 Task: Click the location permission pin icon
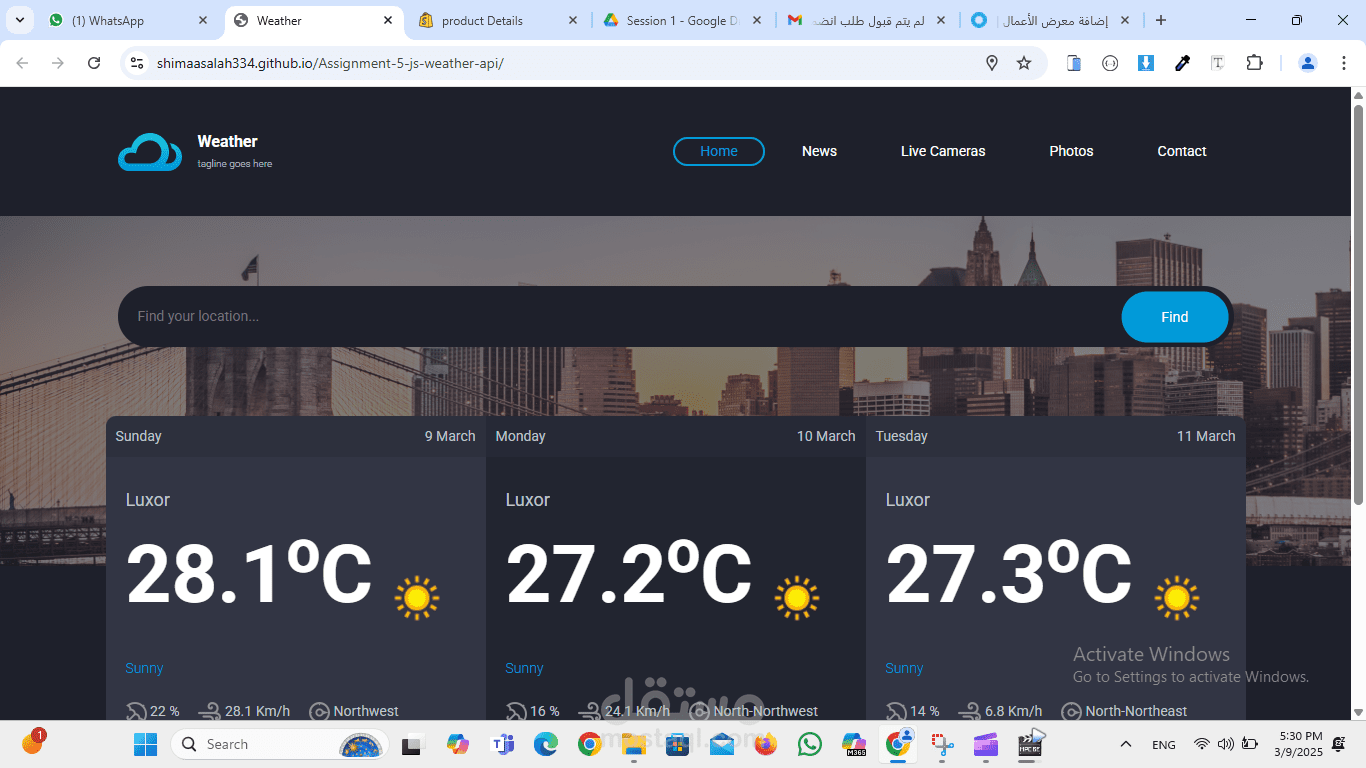click(992, 63)
